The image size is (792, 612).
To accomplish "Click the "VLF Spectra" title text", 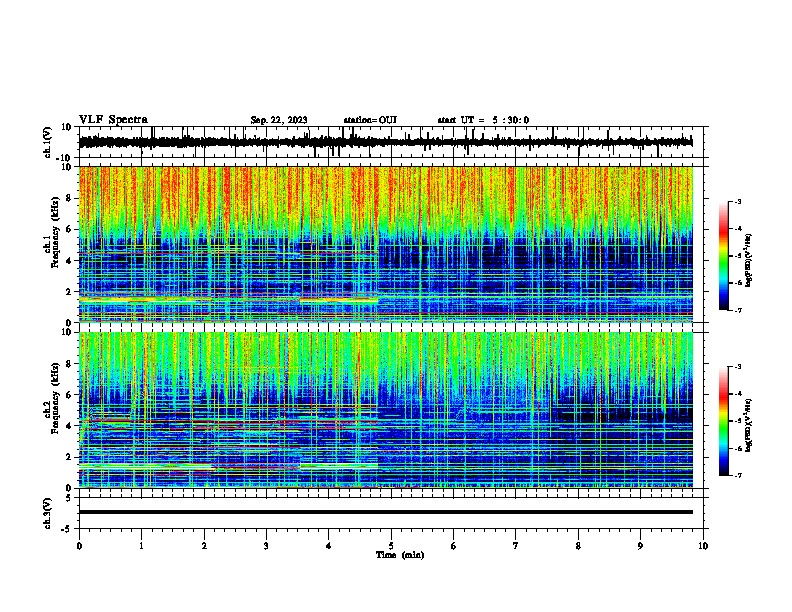I will click(x=113, y=120).
